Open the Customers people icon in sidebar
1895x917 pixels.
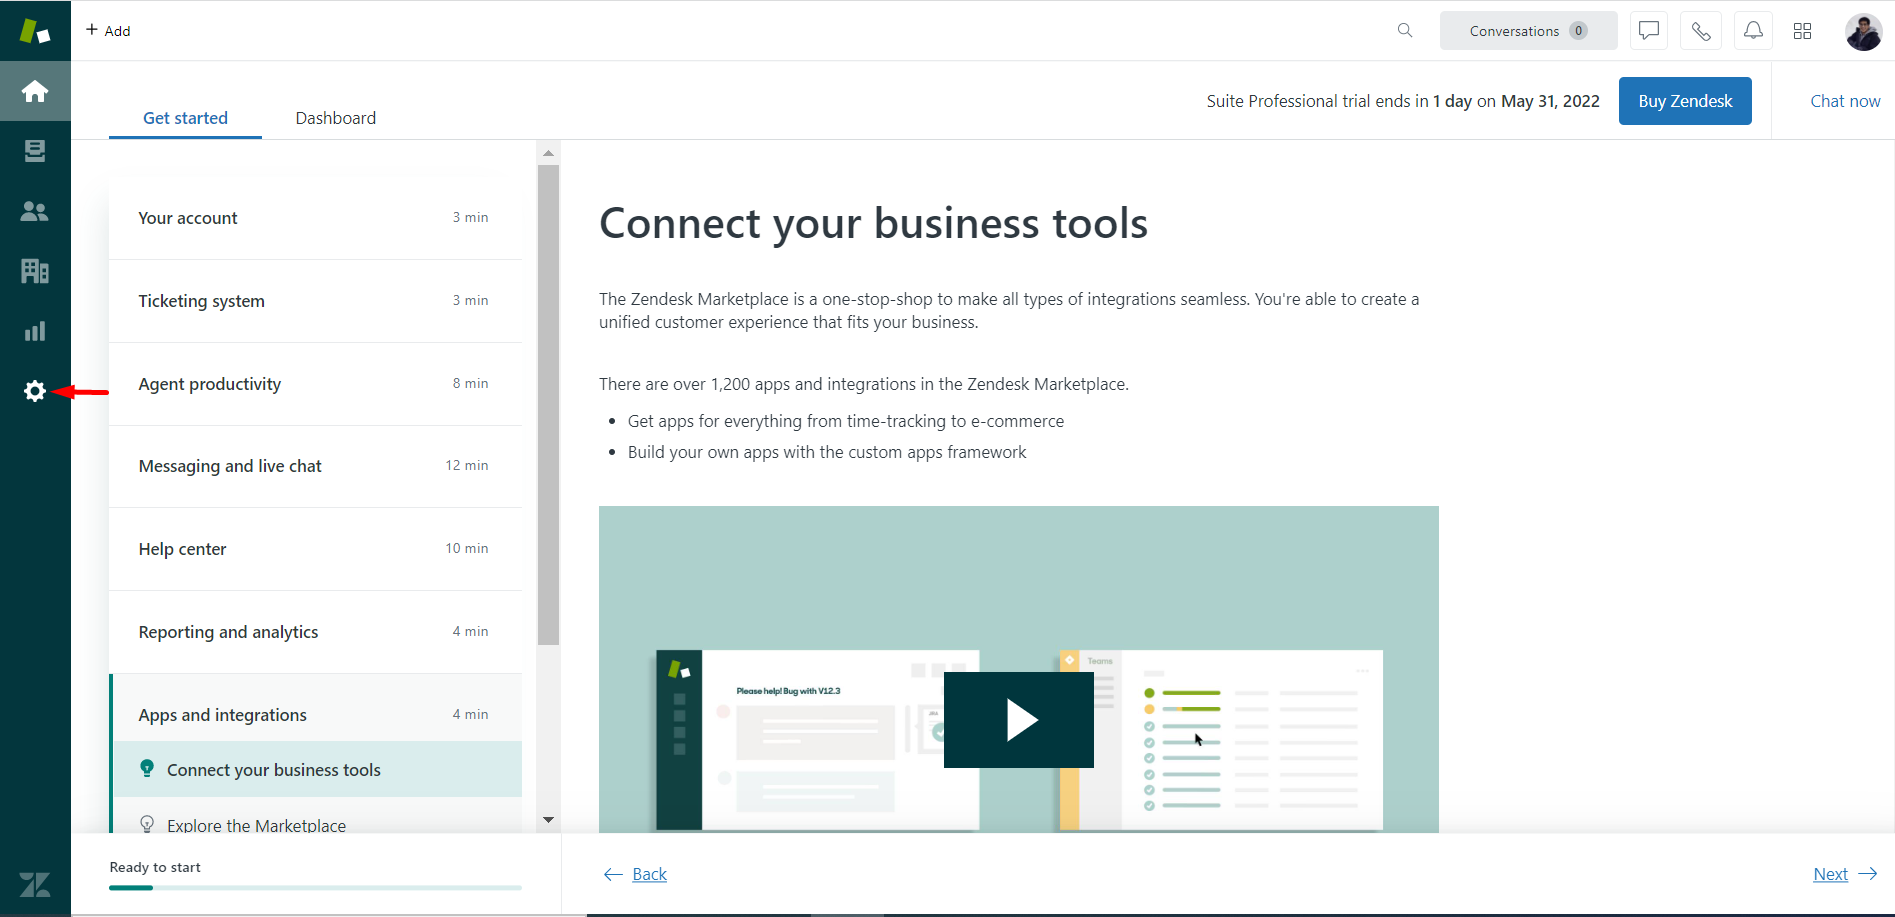(35, 211)
